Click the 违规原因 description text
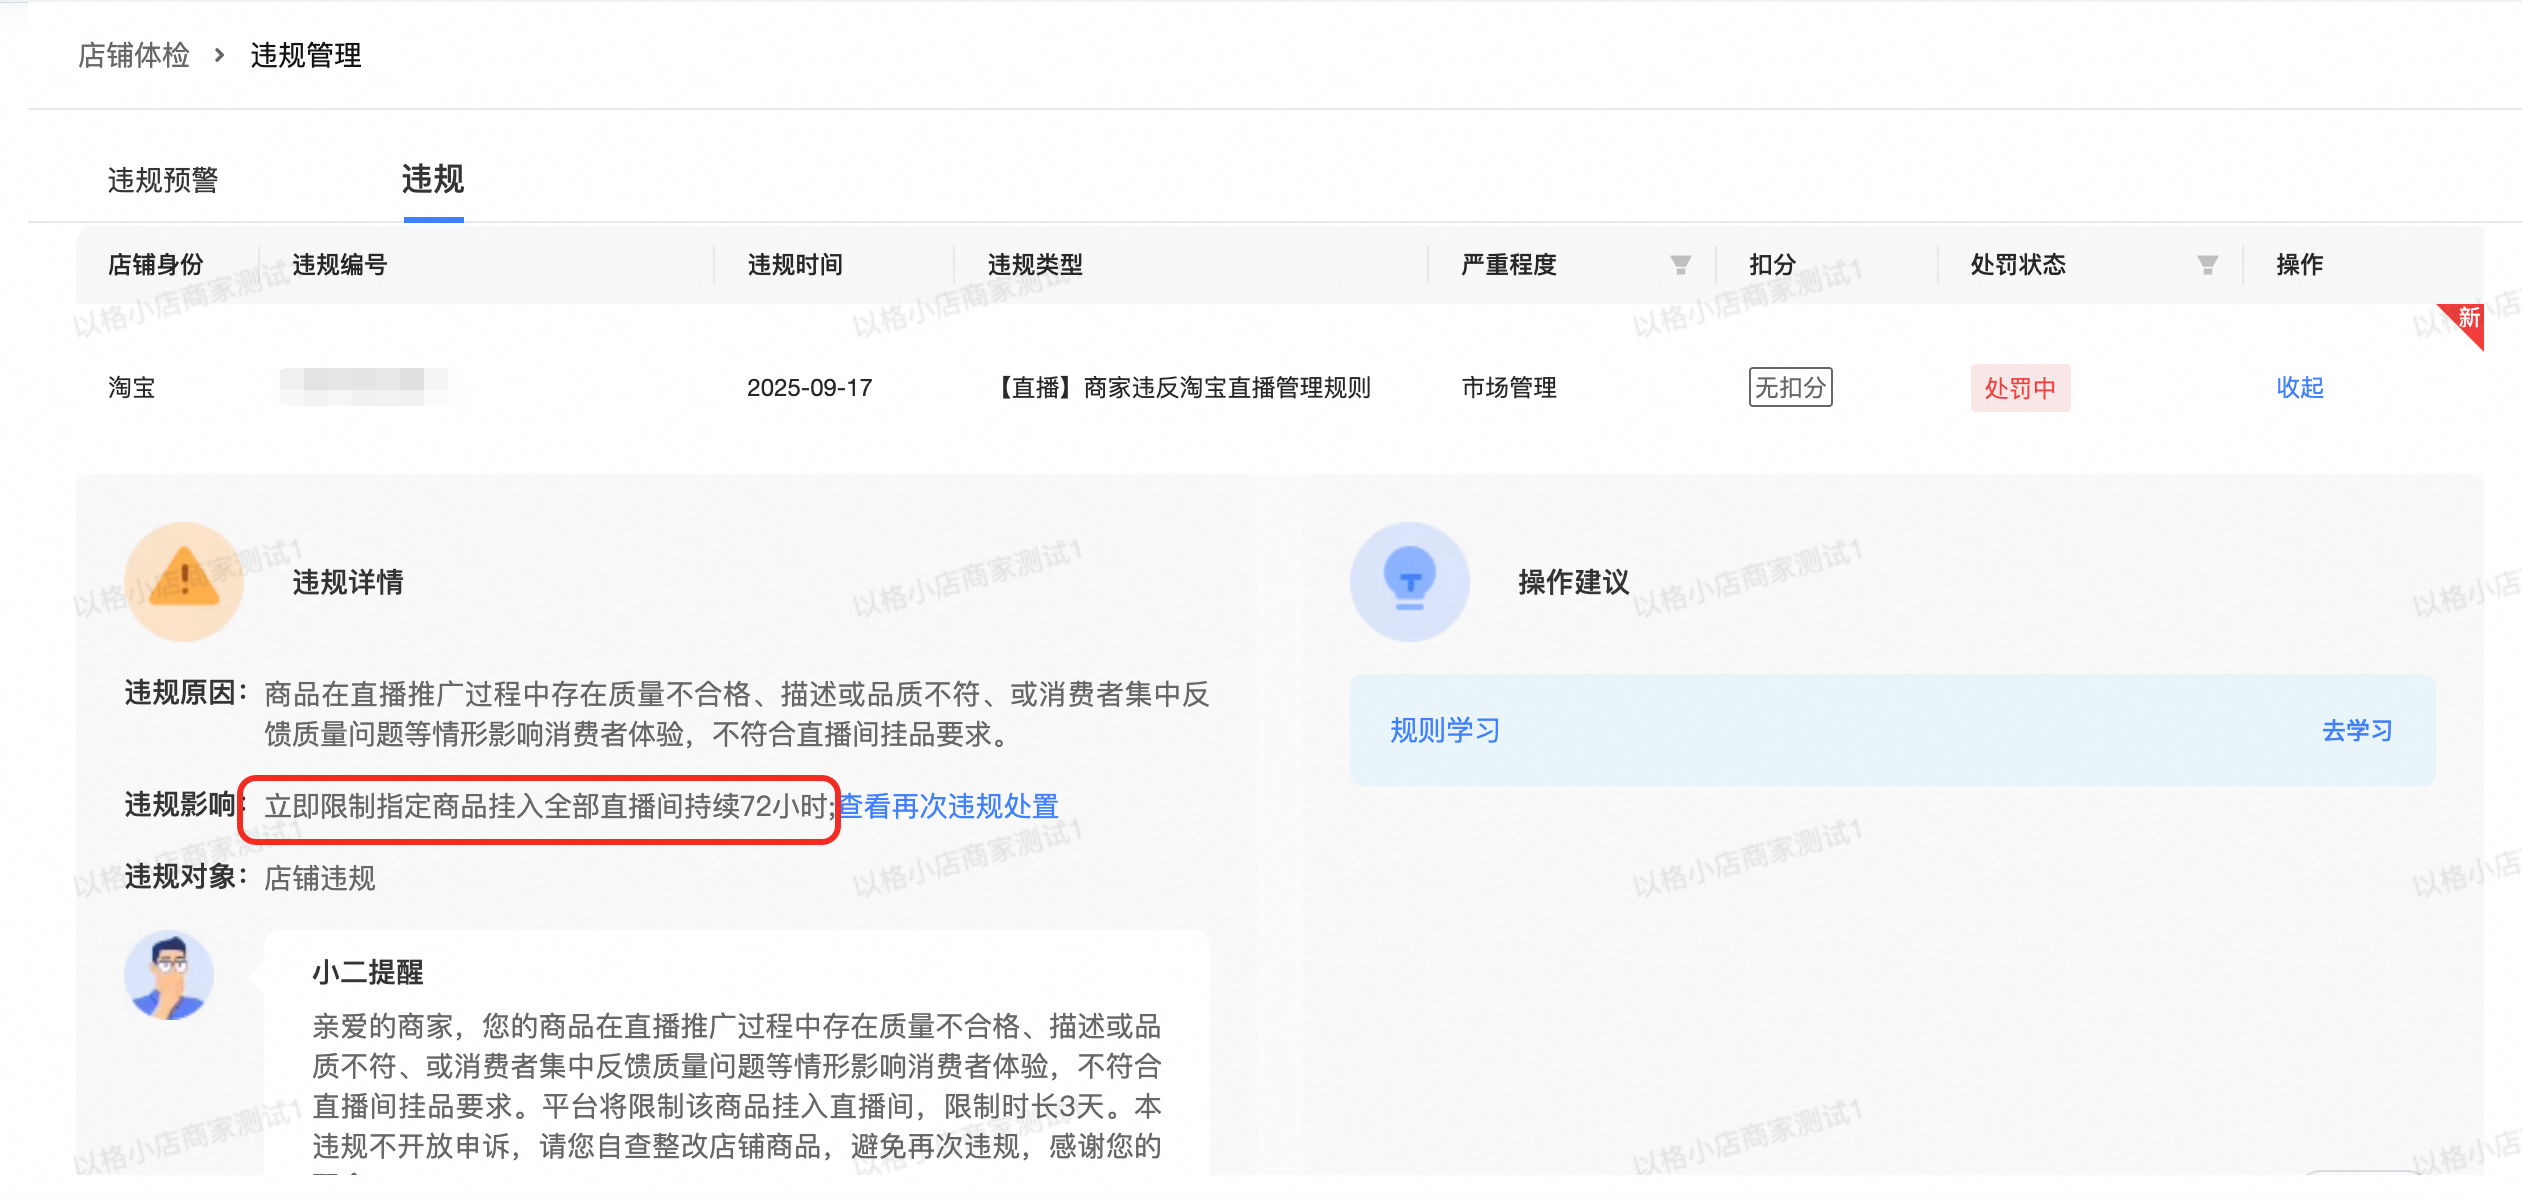The height and width of the screenshot is (1202, 2522). click(x=737, y=714)
